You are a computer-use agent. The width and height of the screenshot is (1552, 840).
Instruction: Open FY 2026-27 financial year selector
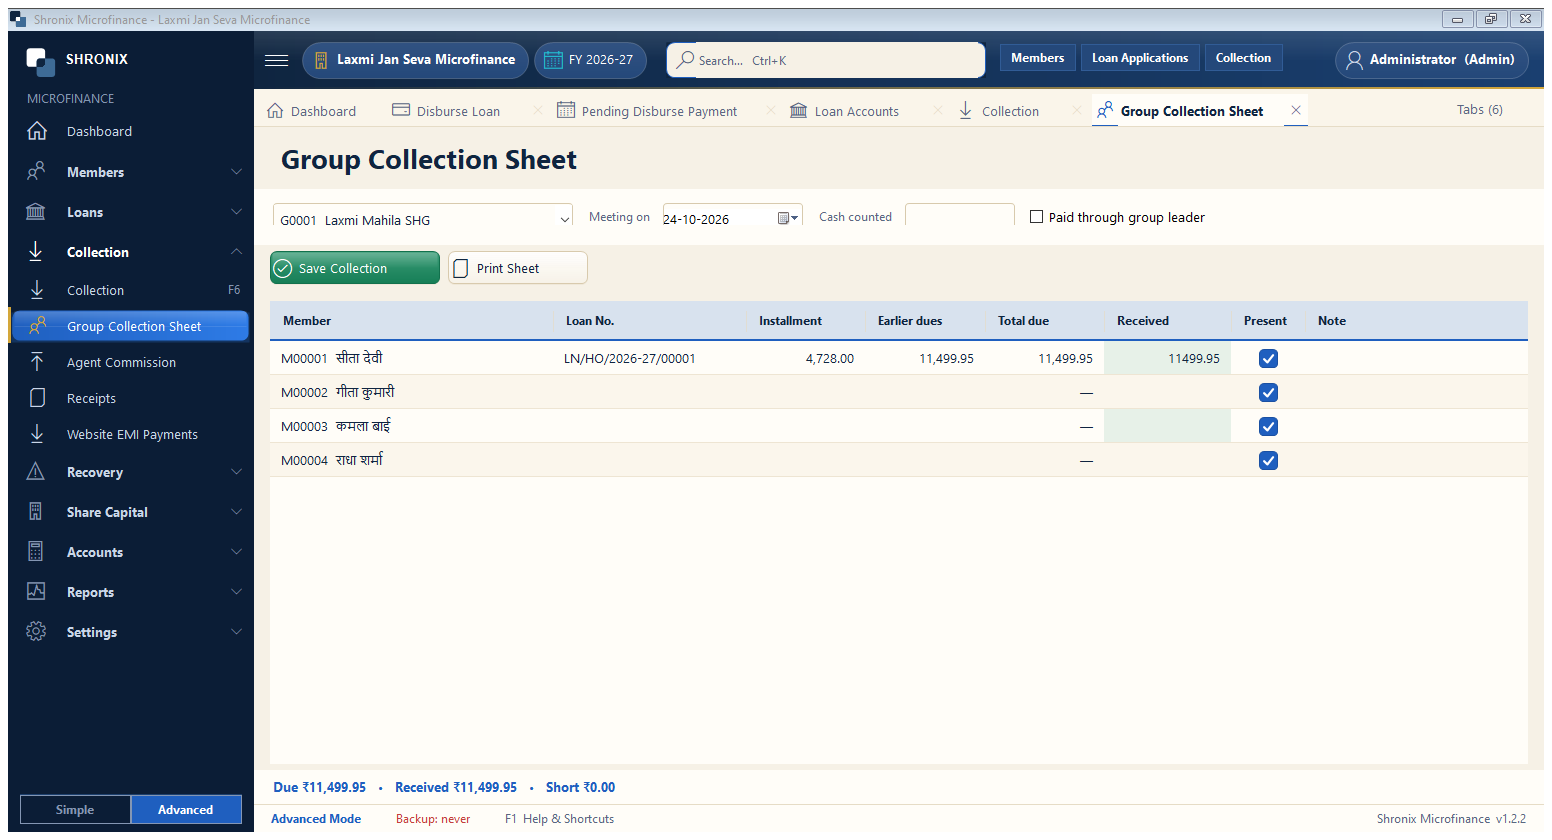(x=590, y=60)
